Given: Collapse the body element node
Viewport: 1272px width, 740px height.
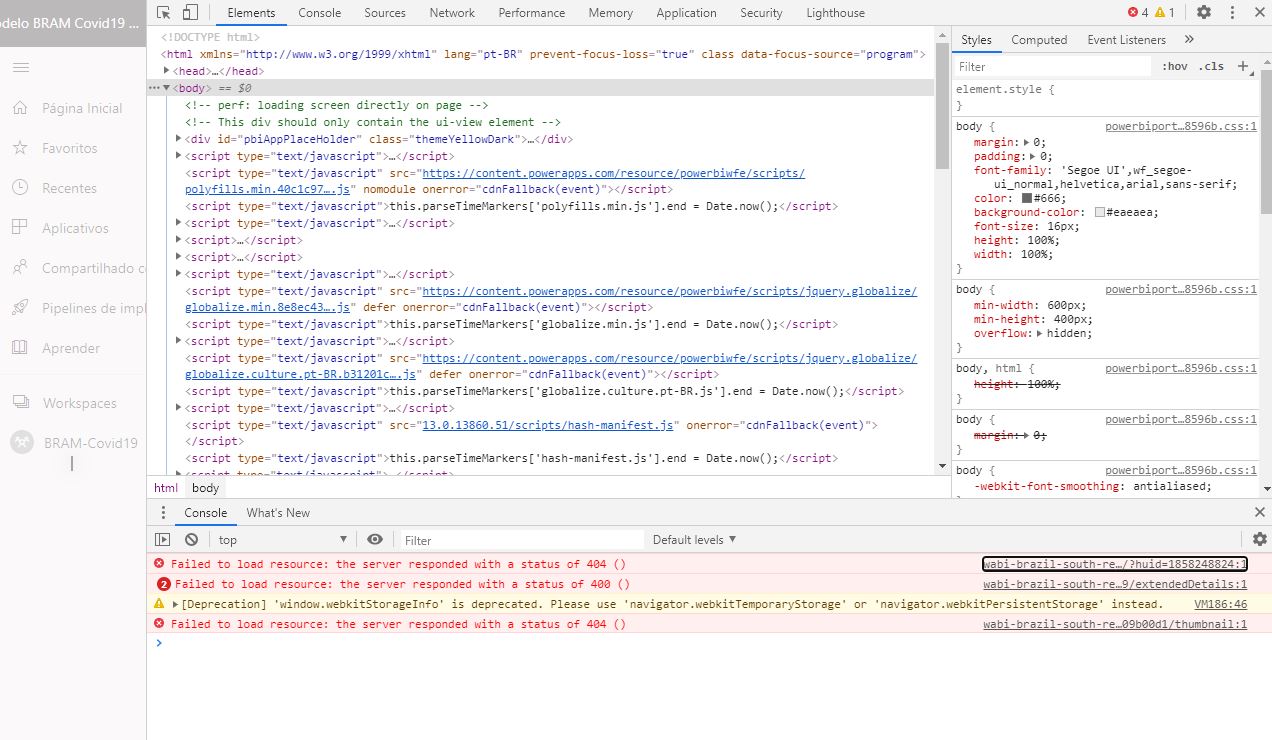Looking at the screenshot, I should coord(167,88).
